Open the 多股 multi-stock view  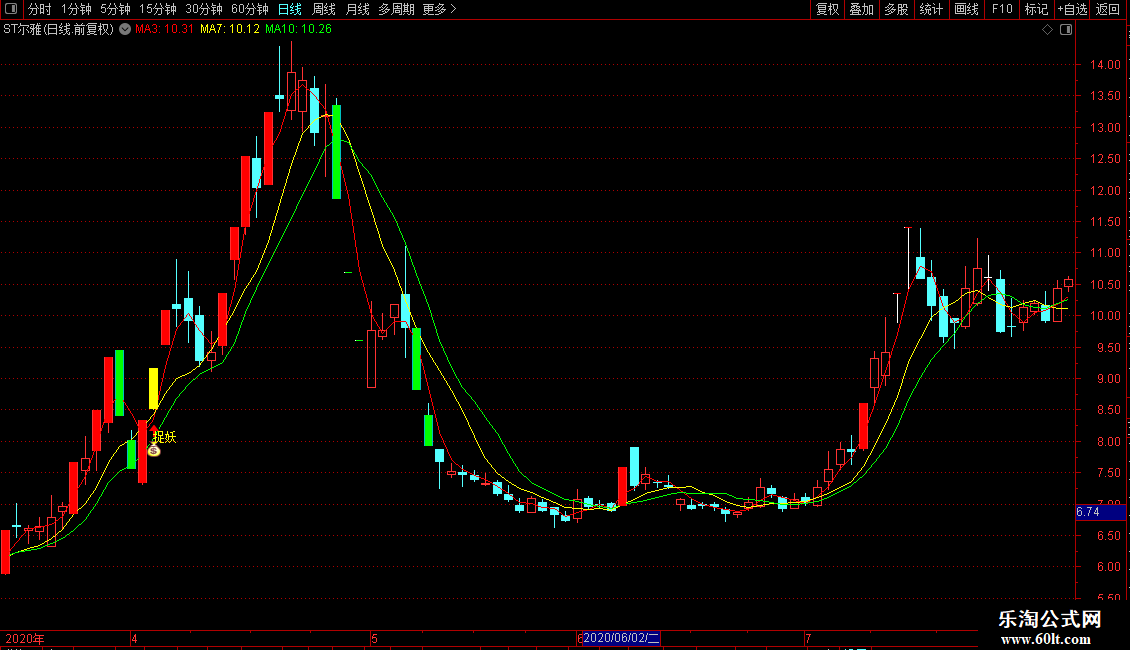[896, 9]
